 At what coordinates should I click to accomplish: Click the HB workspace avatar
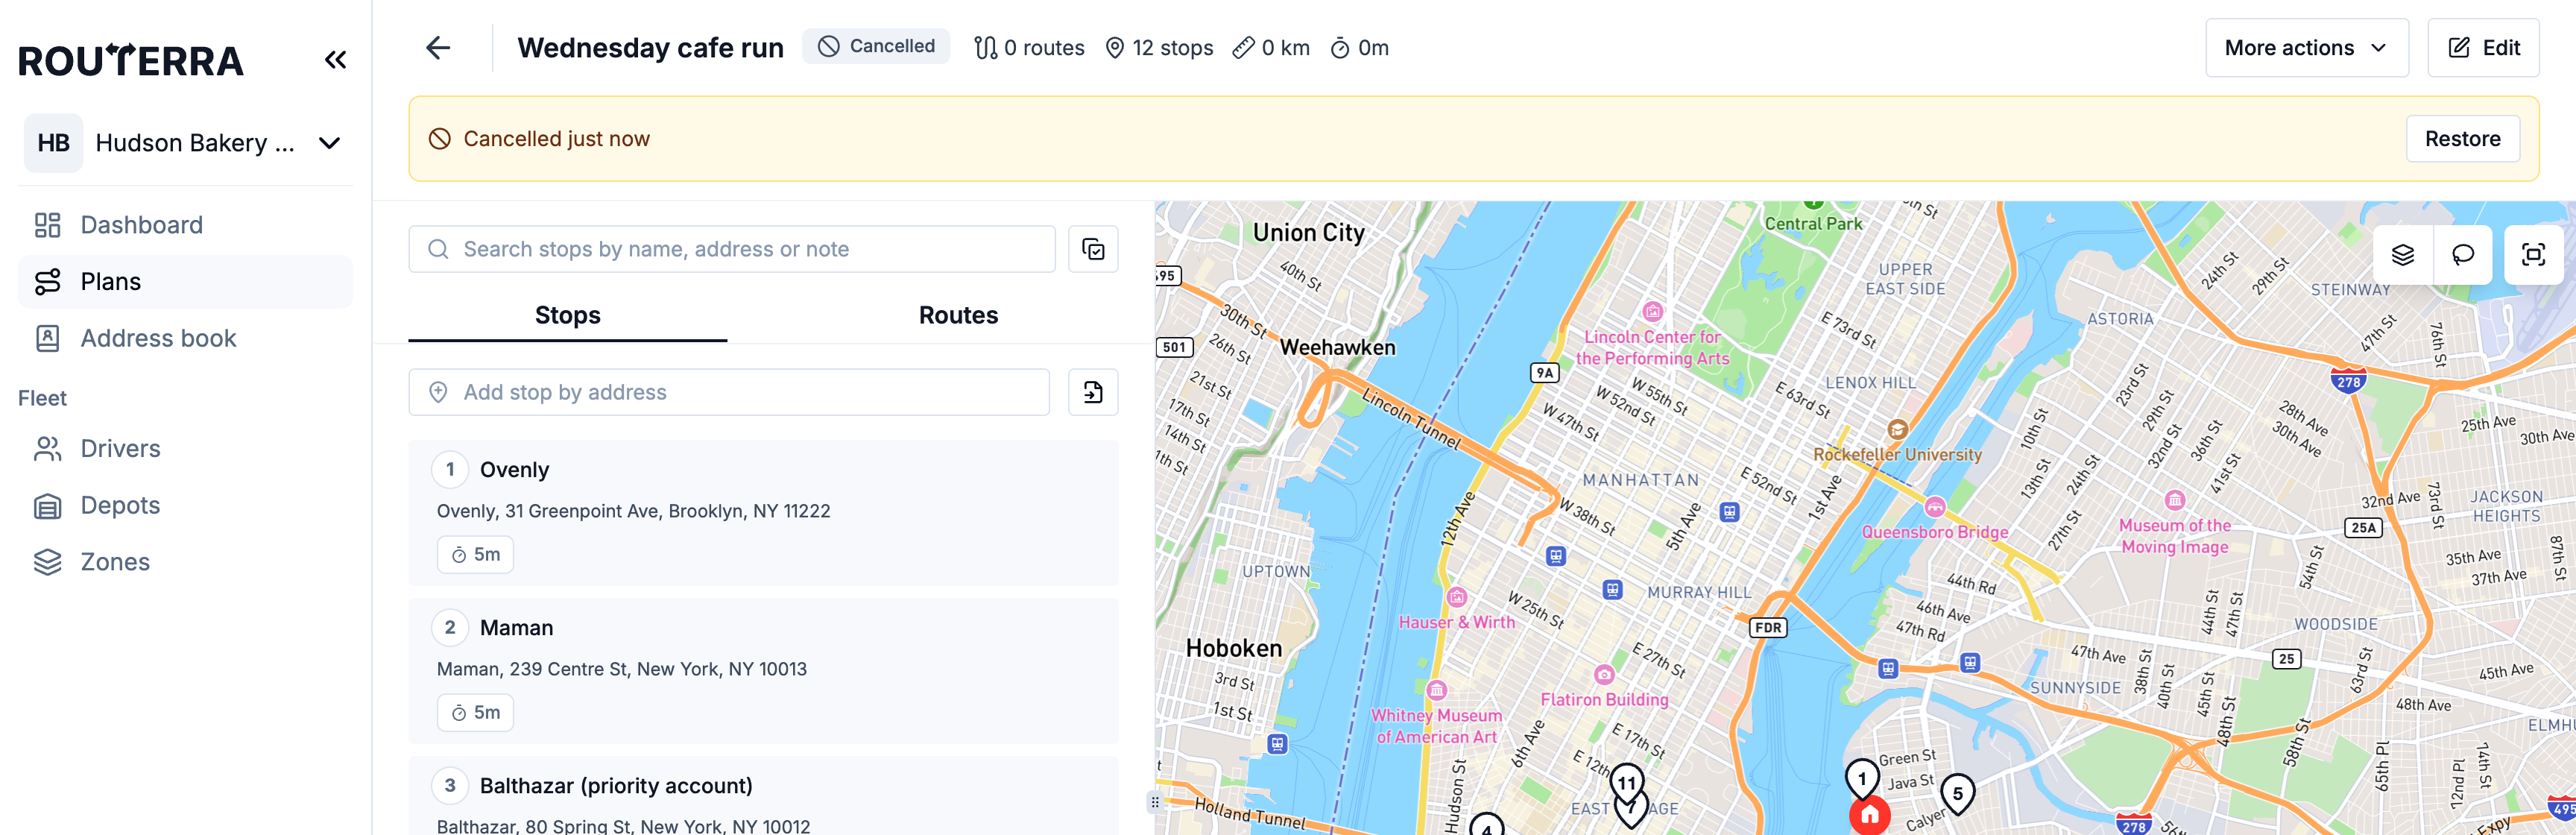point(53,143)
